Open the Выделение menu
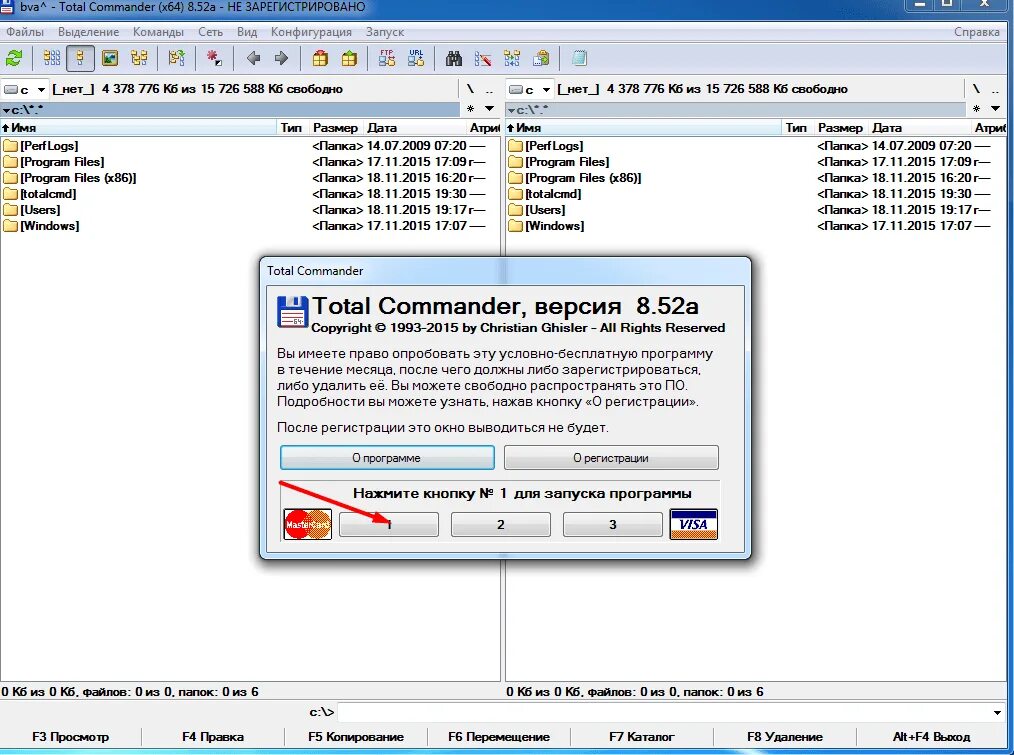 [x=89, y=32]
